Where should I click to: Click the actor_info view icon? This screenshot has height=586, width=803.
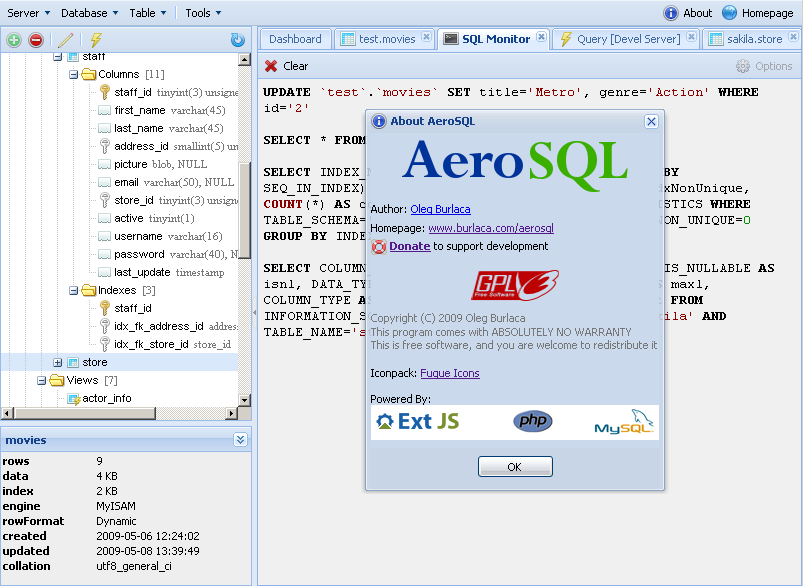74,399
